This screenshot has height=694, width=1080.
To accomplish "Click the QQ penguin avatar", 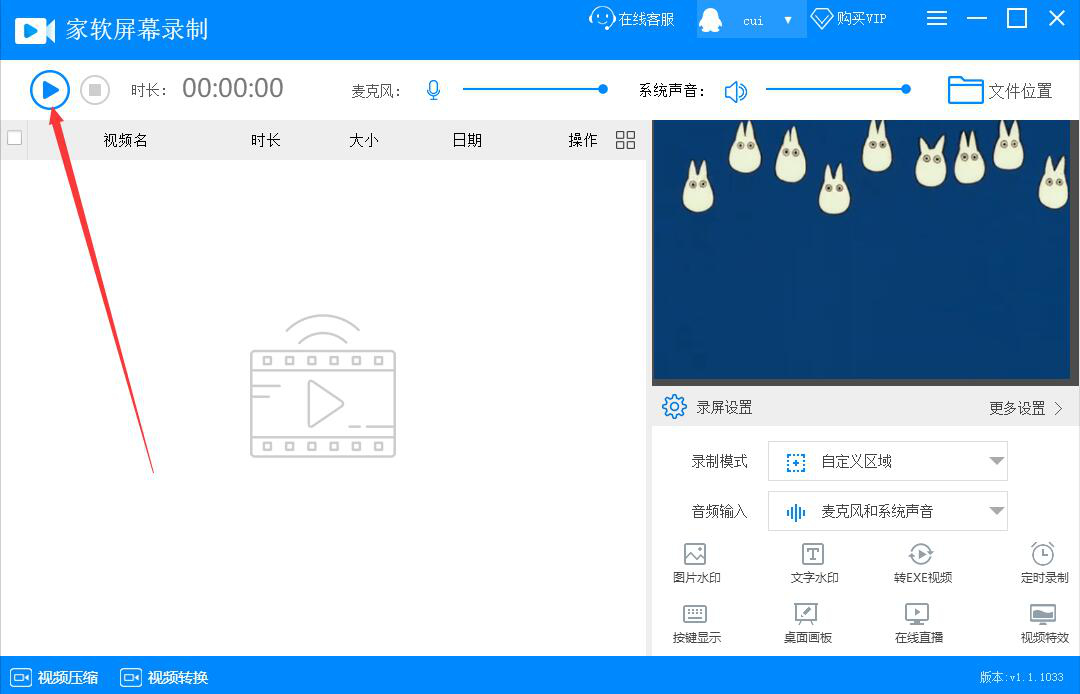I will (710, 19).
